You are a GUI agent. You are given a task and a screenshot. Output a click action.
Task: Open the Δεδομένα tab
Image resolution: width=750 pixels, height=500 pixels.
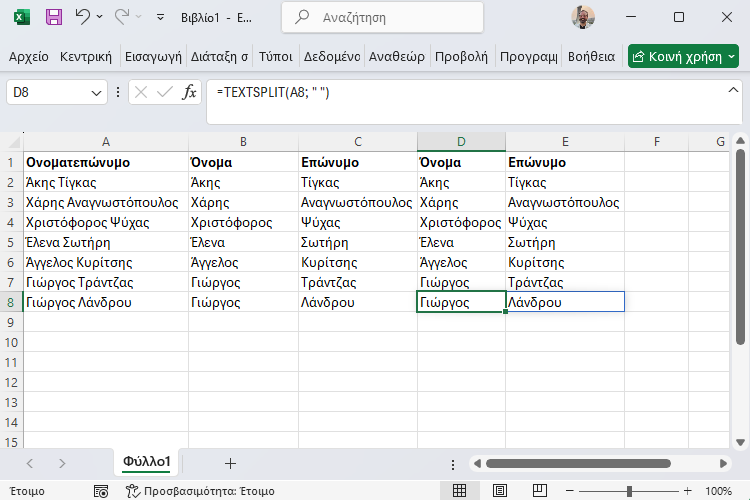click(x=332, y=56)
